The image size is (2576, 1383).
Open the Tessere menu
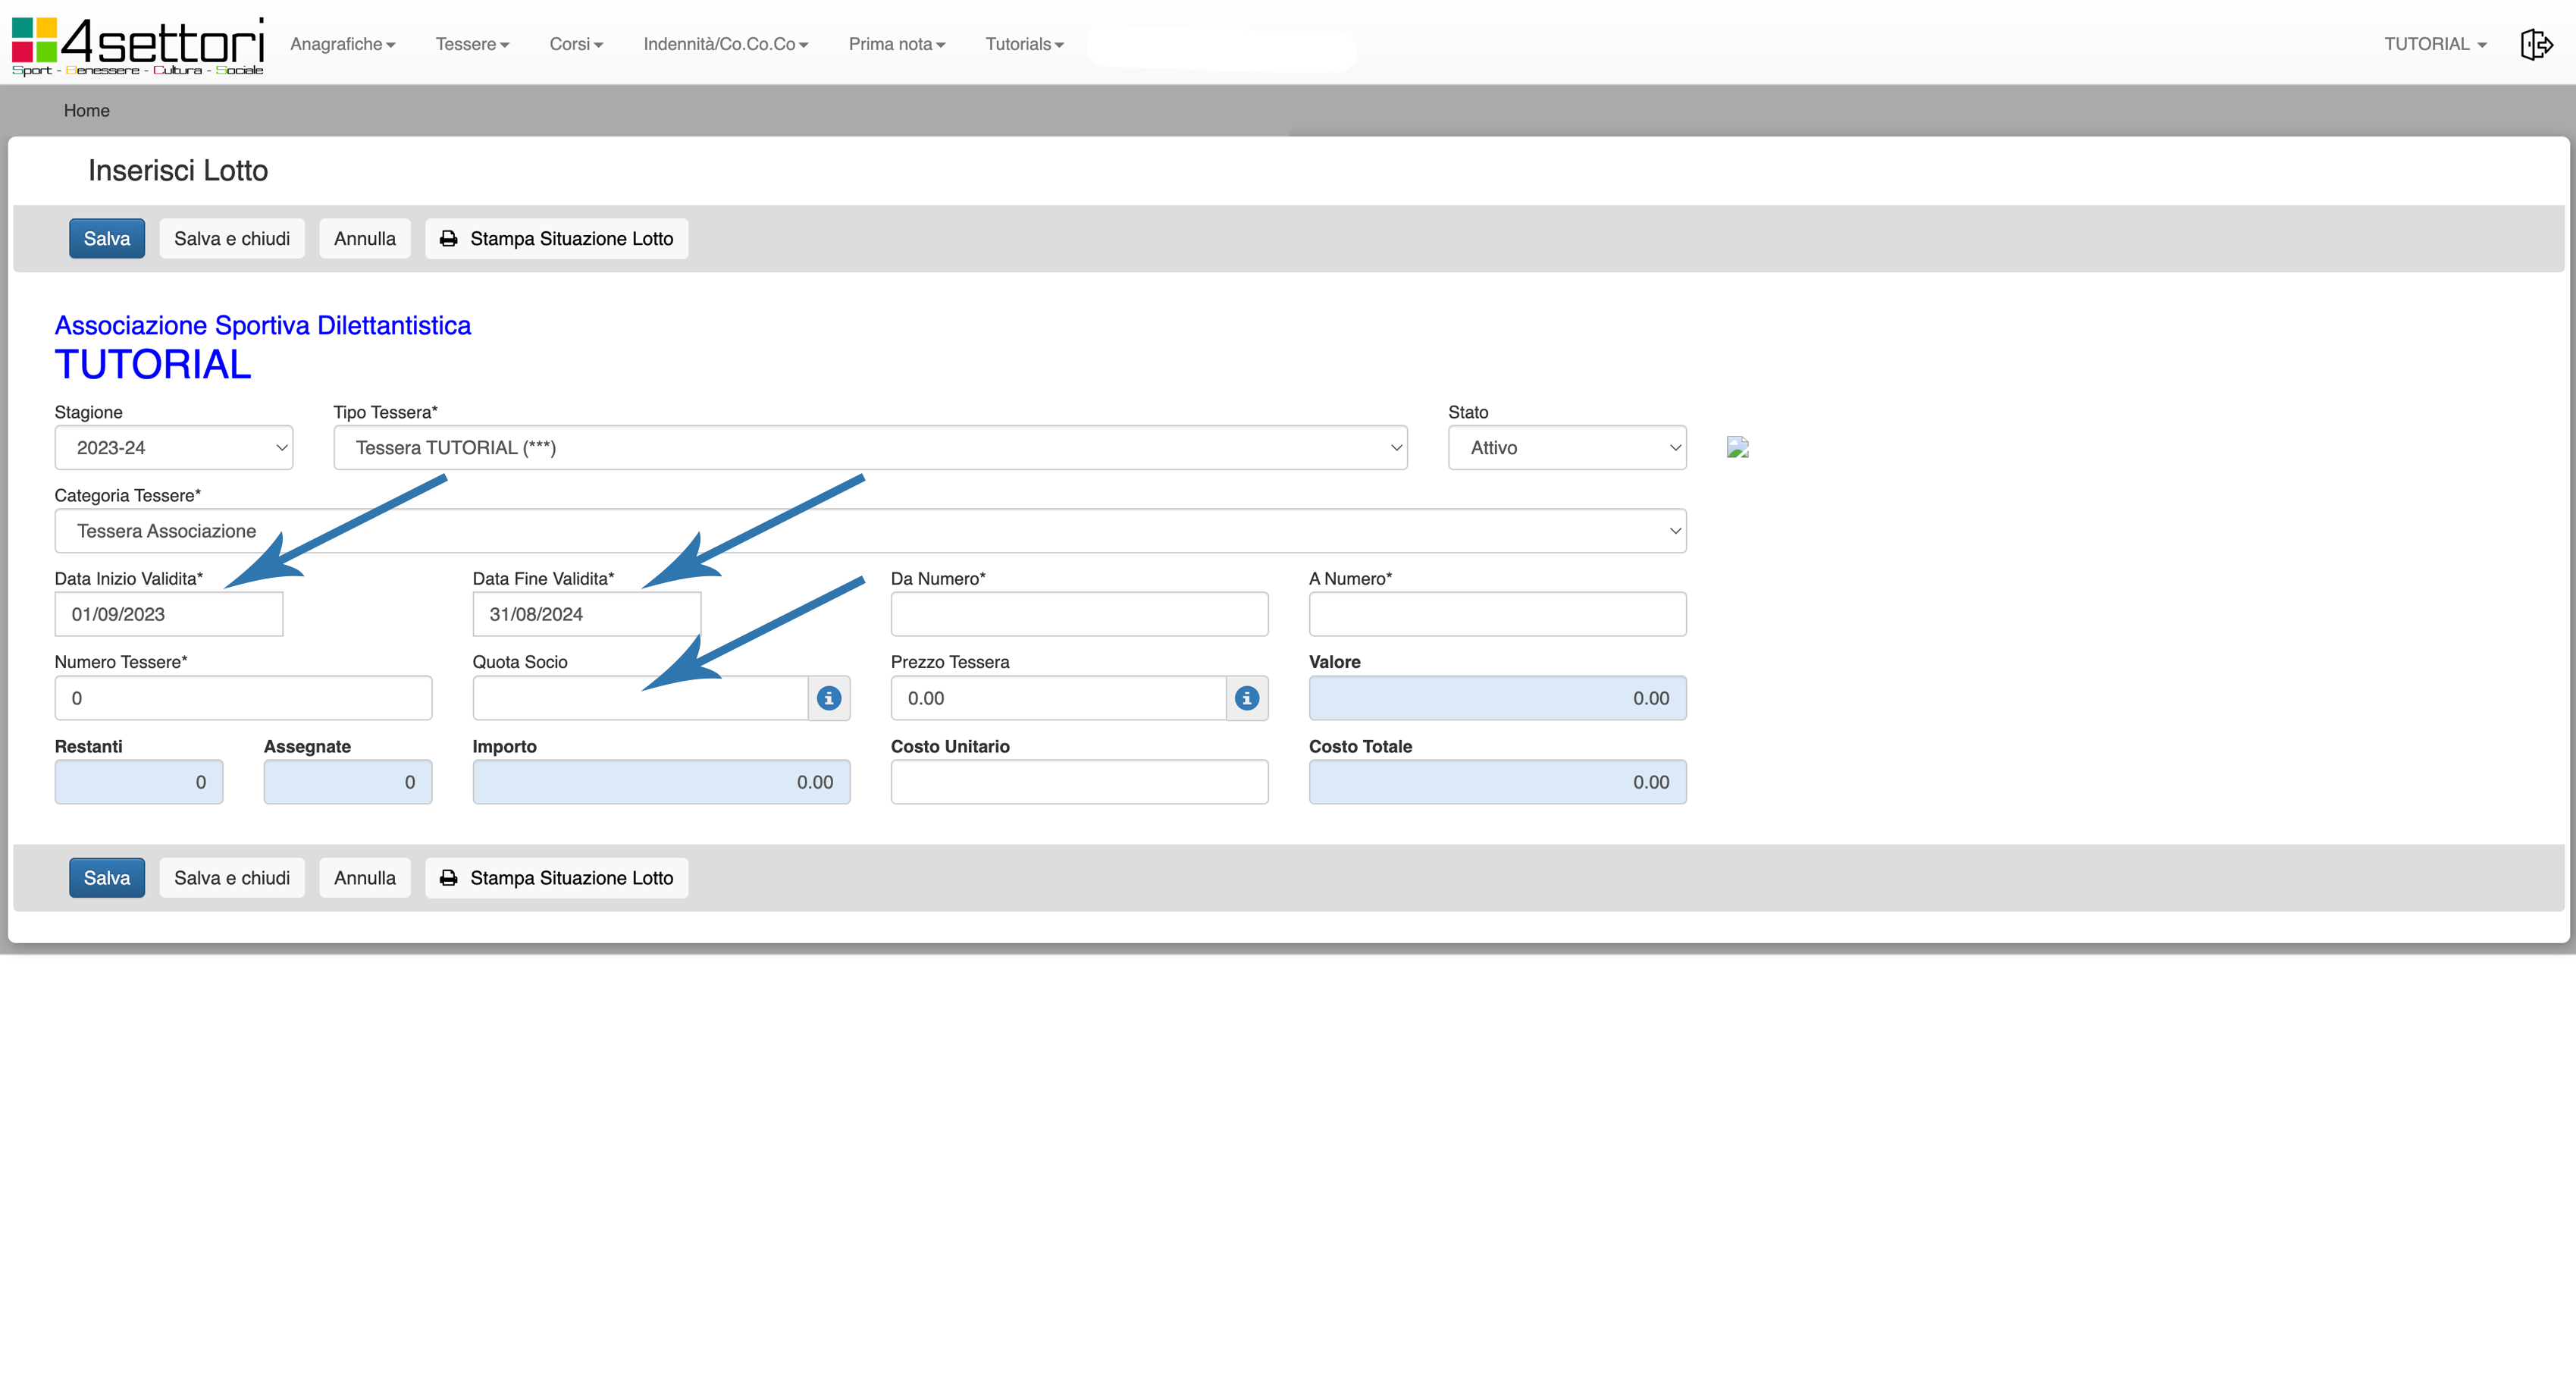tap(472, 44)
